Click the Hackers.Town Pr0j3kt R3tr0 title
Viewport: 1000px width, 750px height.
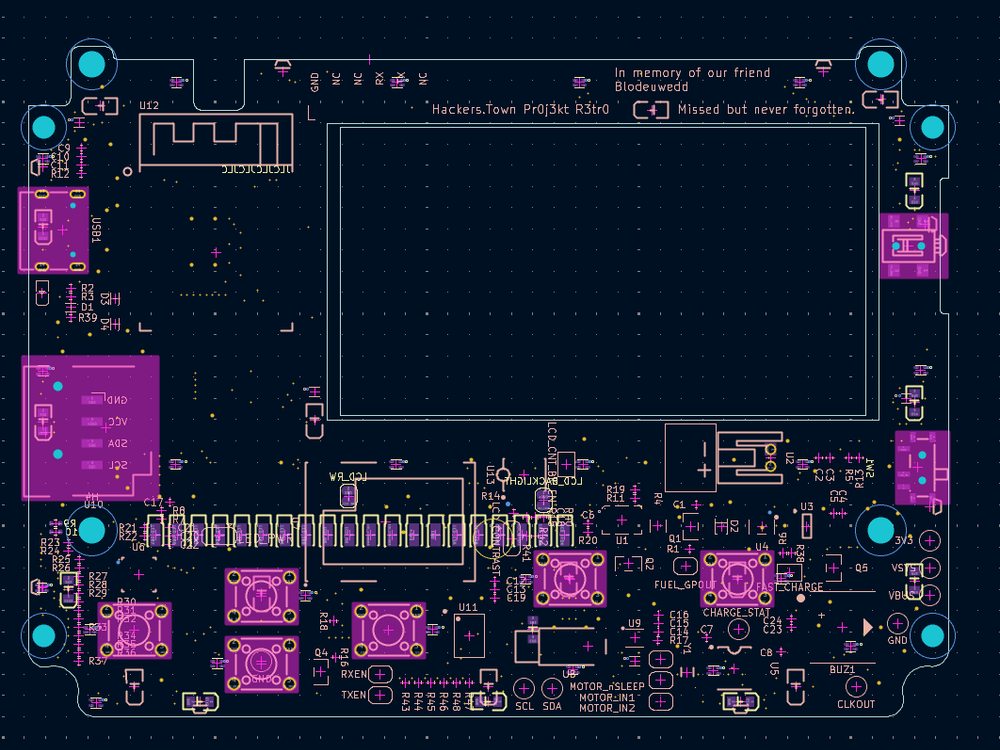point(522,109)
